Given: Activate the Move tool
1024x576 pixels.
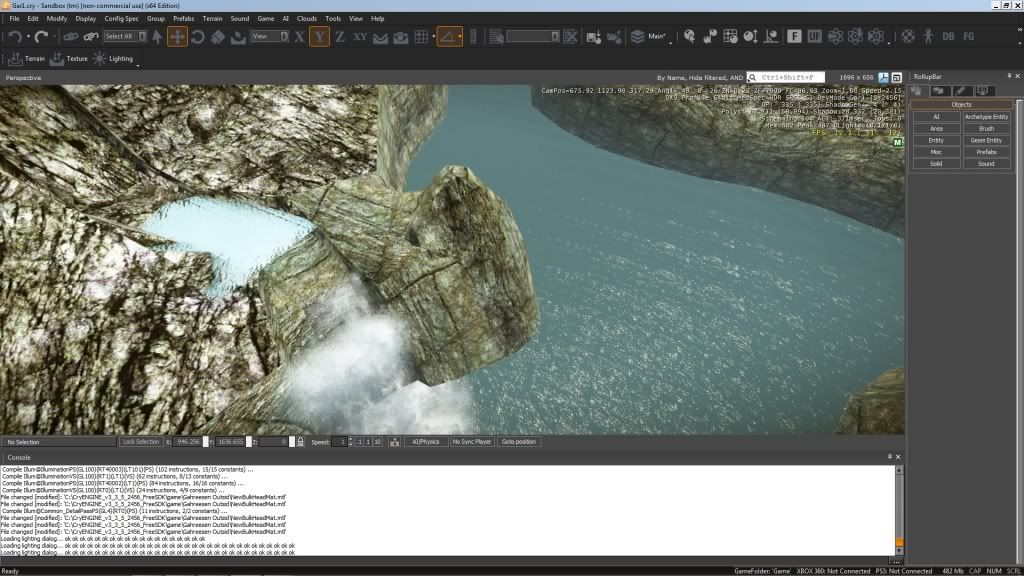Looking at the screenshot, I should coord(177,37).
